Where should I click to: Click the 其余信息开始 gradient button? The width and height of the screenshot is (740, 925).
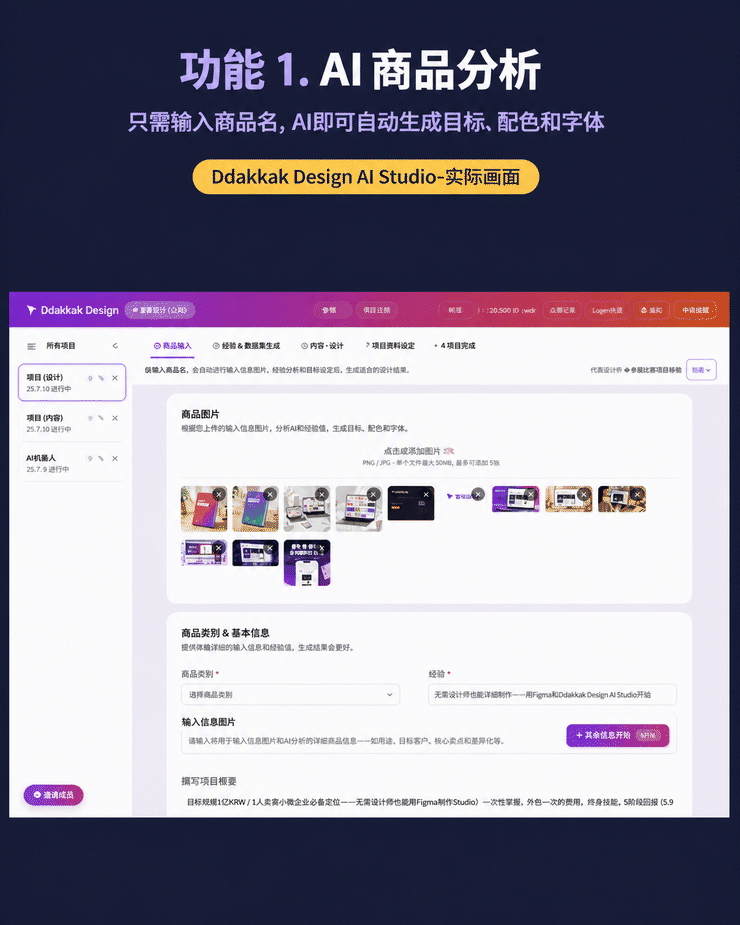(617, 735)
